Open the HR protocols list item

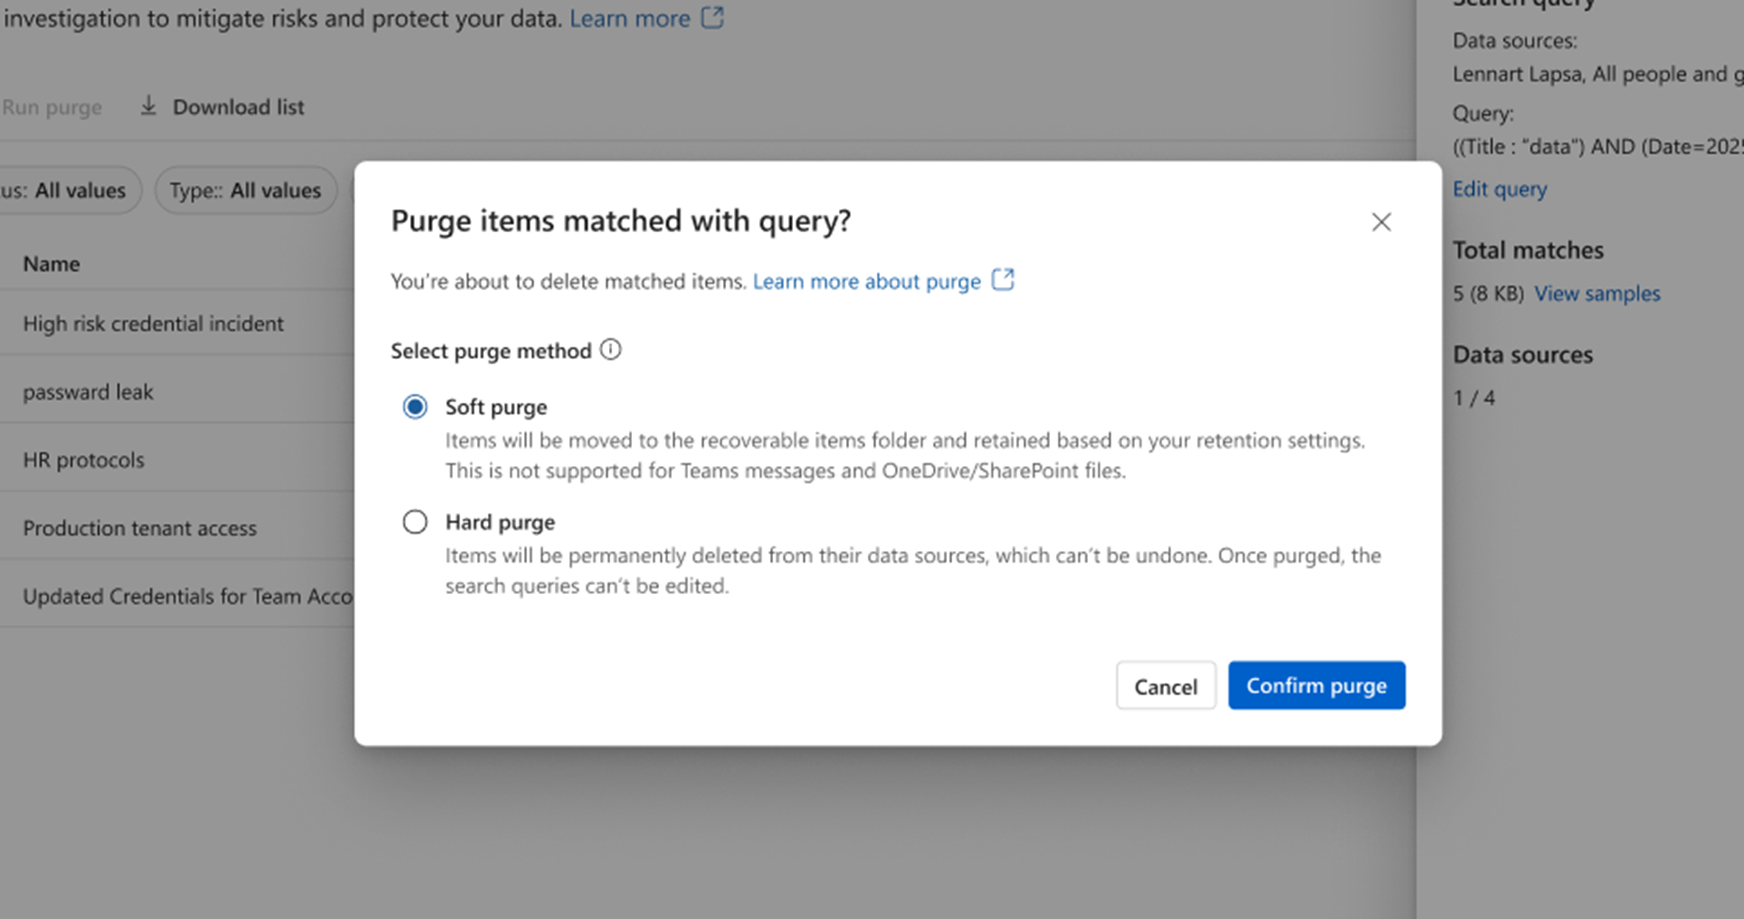pos(84,460)
